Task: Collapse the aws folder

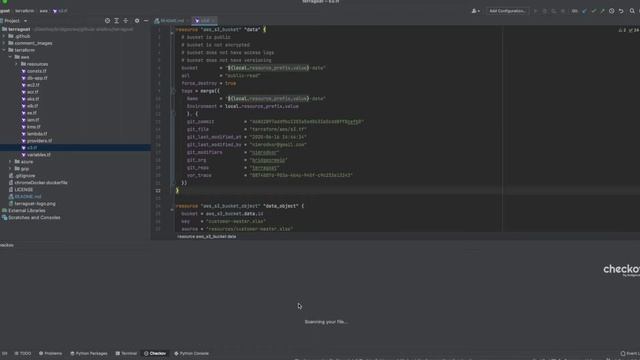Action: pos(11,57)
